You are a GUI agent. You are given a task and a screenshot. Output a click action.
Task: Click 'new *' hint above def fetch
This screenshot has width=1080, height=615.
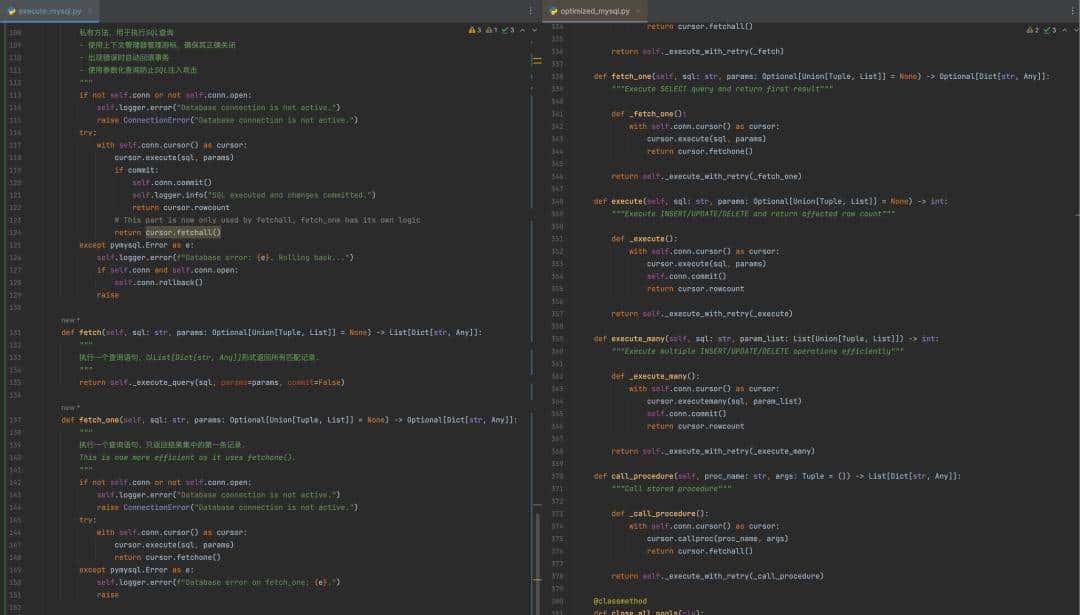(x=70, y=320)
